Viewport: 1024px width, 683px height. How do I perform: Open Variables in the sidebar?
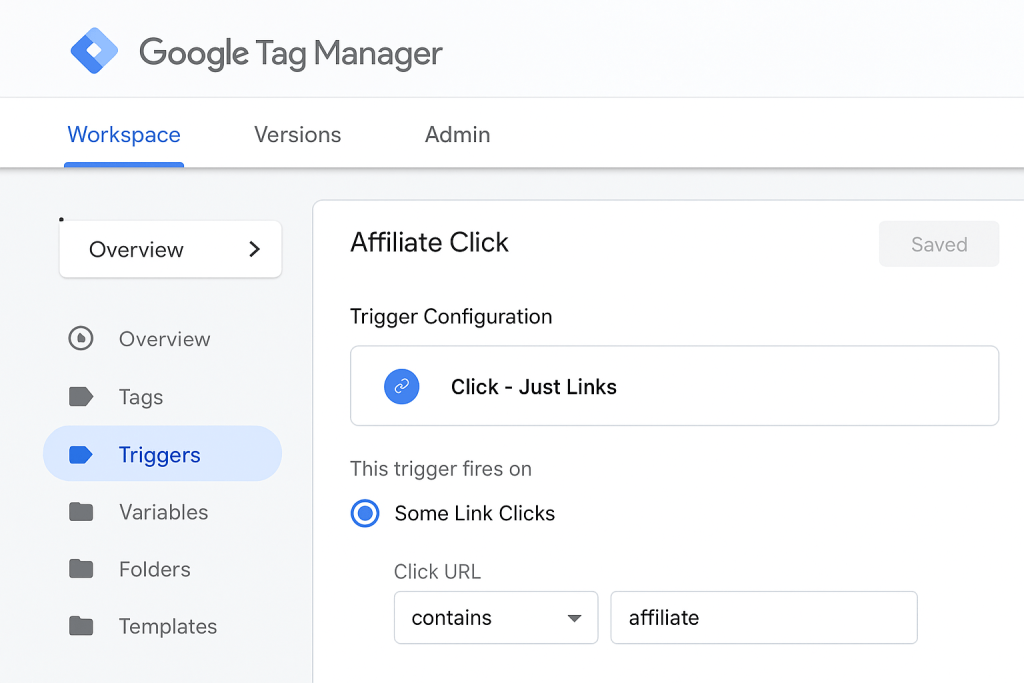click(163, 512)
